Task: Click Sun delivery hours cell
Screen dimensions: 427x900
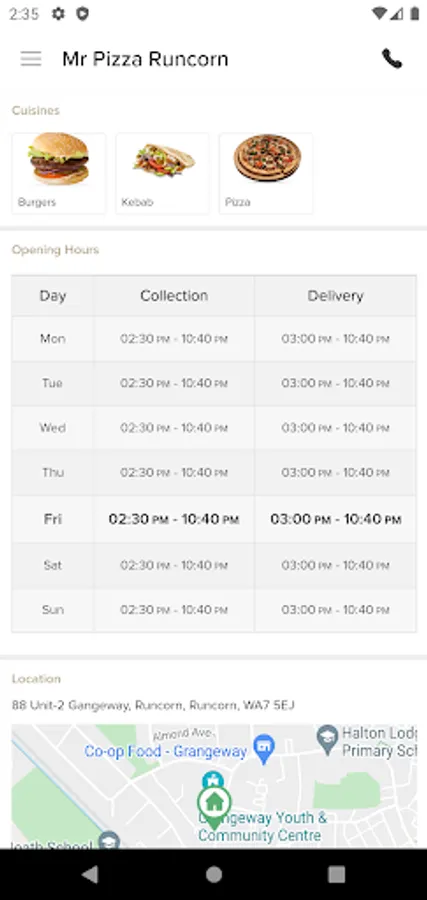Action: 335,610
